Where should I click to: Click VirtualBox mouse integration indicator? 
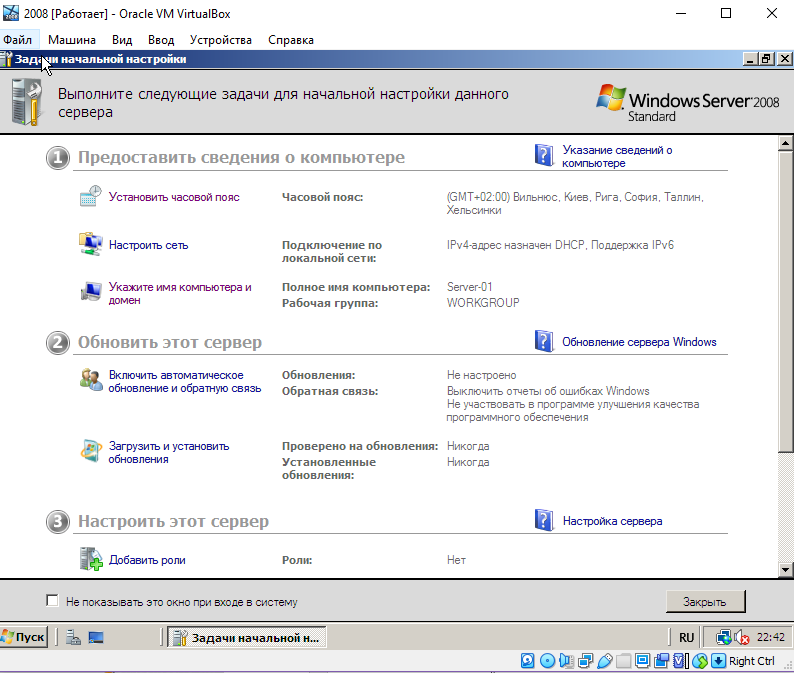point(699,660)
